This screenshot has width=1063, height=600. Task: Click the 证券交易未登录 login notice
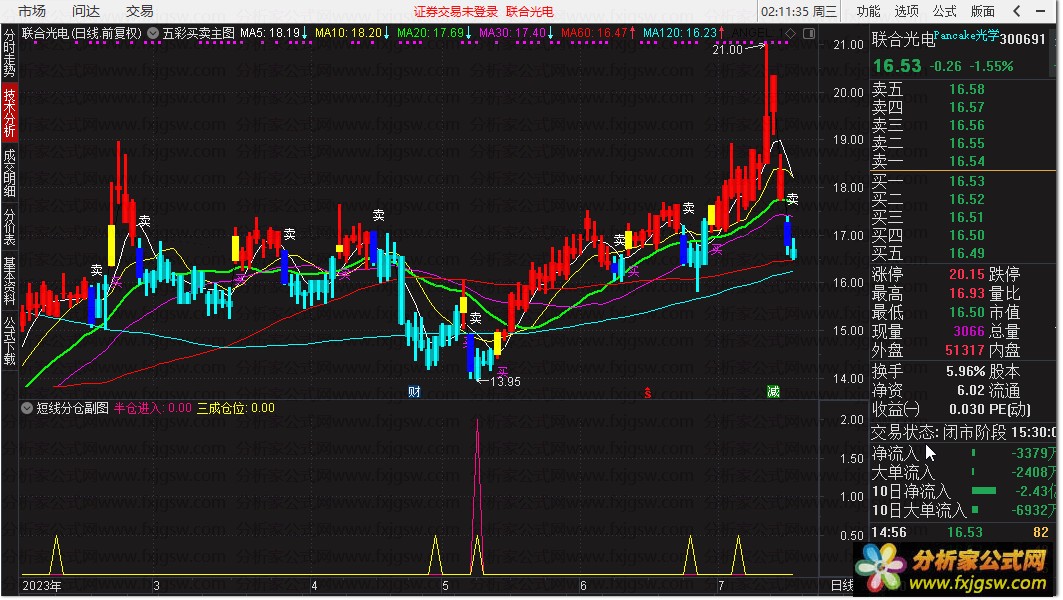[x=456, y=12]
